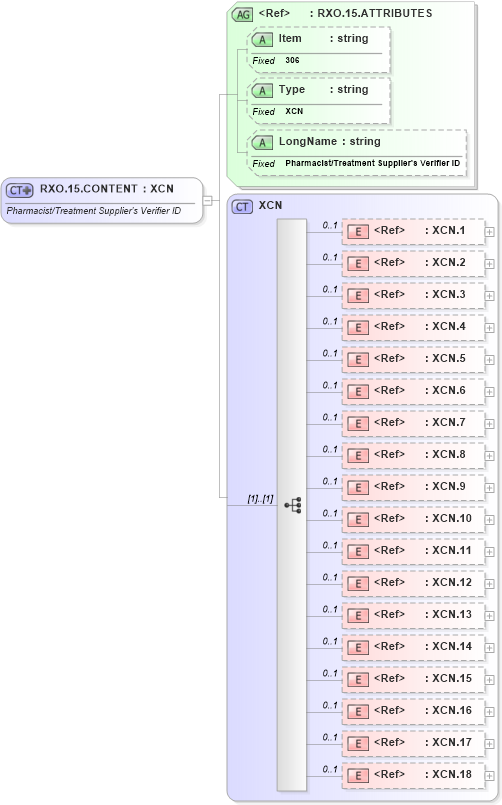Click the sequence compositor icon in XCN
This screenshot has height=805, width=502.
pos(293,505)
